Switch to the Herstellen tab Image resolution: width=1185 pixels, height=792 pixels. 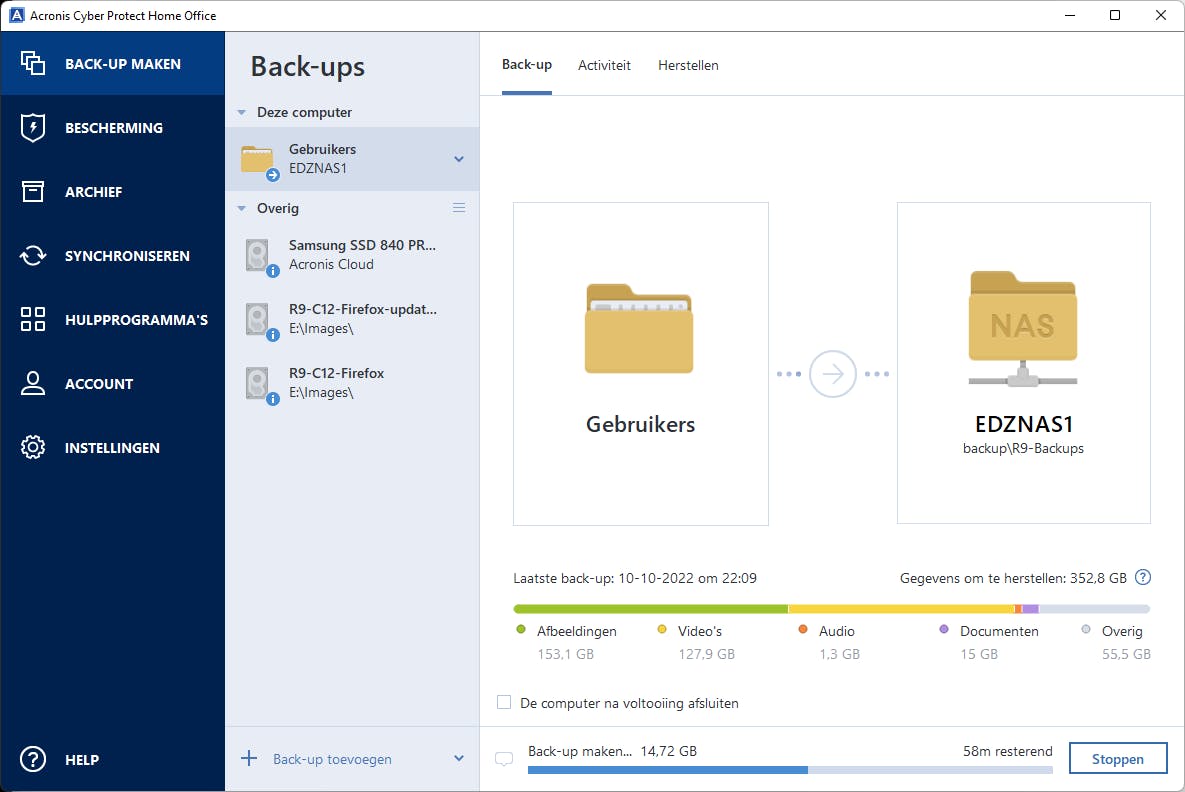click(x=688, y=66)
